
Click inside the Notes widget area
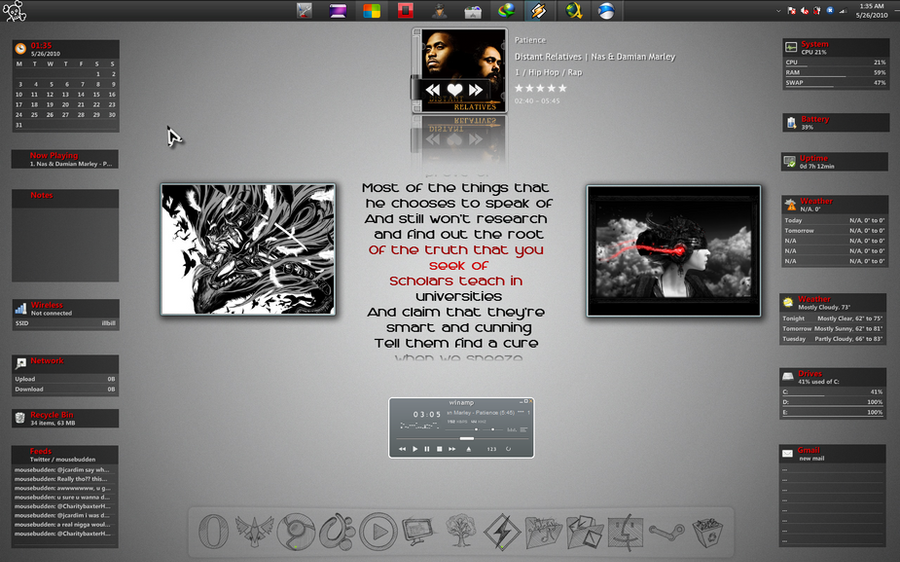coord(65,245)
